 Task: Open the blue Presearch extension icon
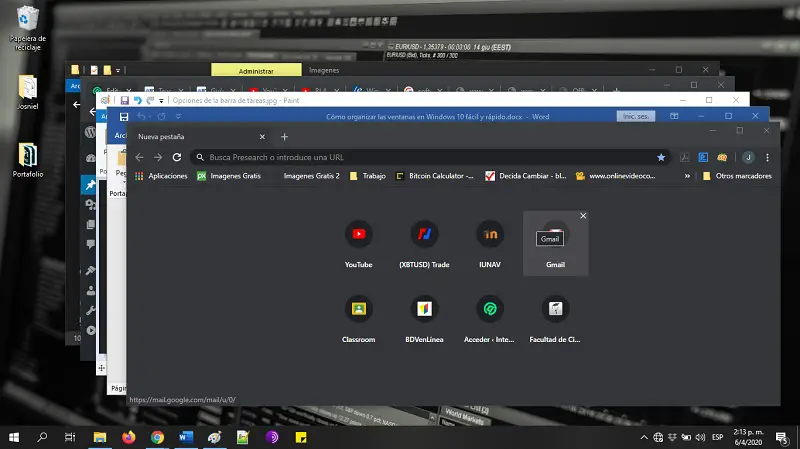[703, 157]
